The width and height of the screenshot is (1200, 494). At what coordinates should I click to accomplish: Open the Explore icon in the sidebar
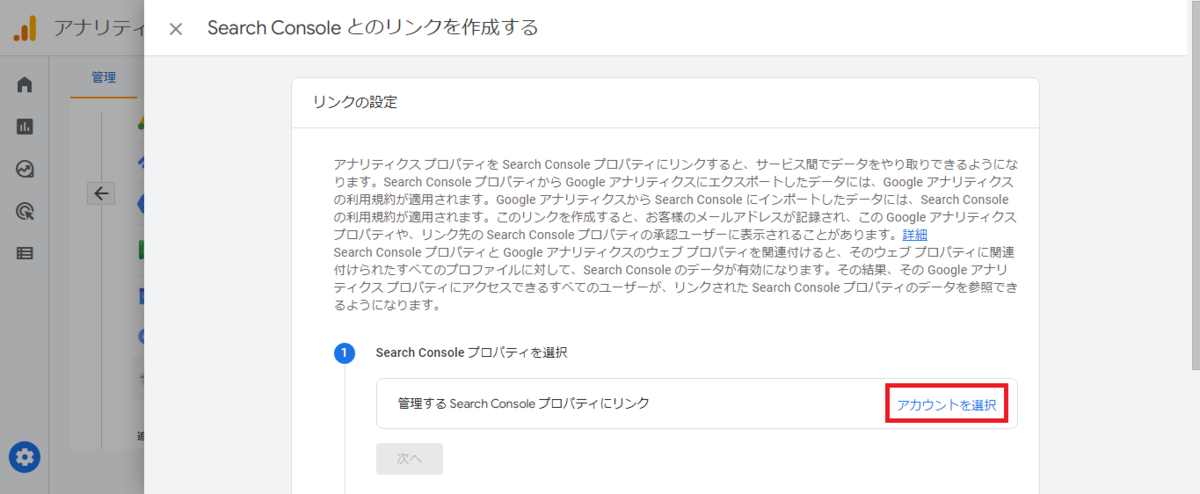[x=25, y=169]
